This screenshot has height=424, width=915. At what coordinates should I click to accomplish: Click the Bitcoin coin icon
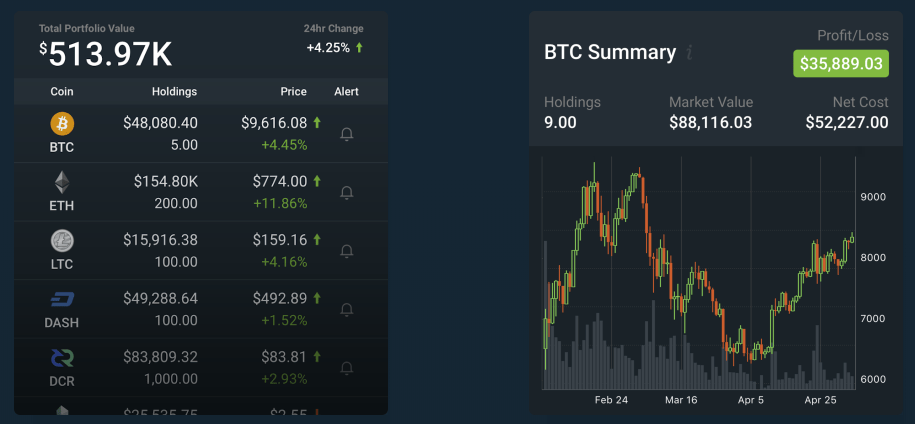pos(62,124)
